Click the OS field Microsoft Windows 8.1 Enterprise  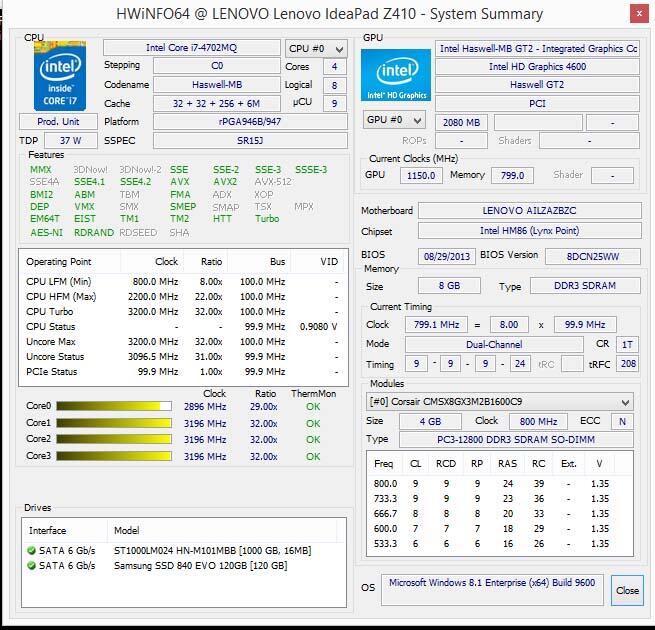click(x=492, y=590)
